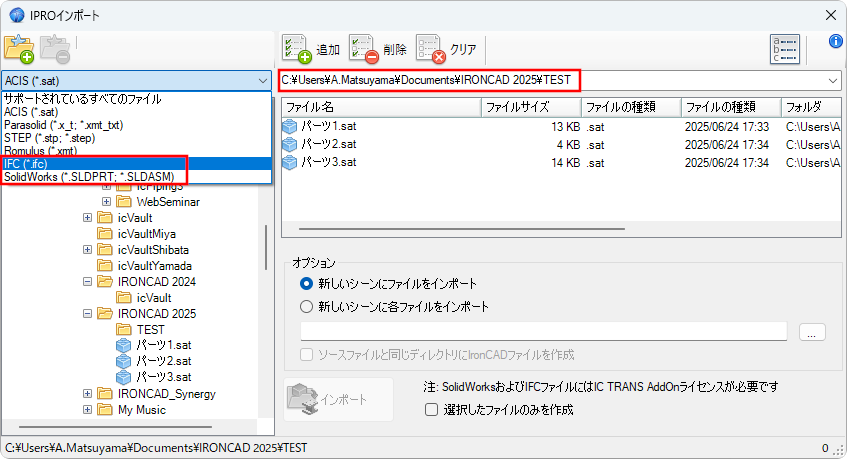The width and height of the screenshot is (847, 459).
Task: Click the ... browse button
Action: (812, 332)
